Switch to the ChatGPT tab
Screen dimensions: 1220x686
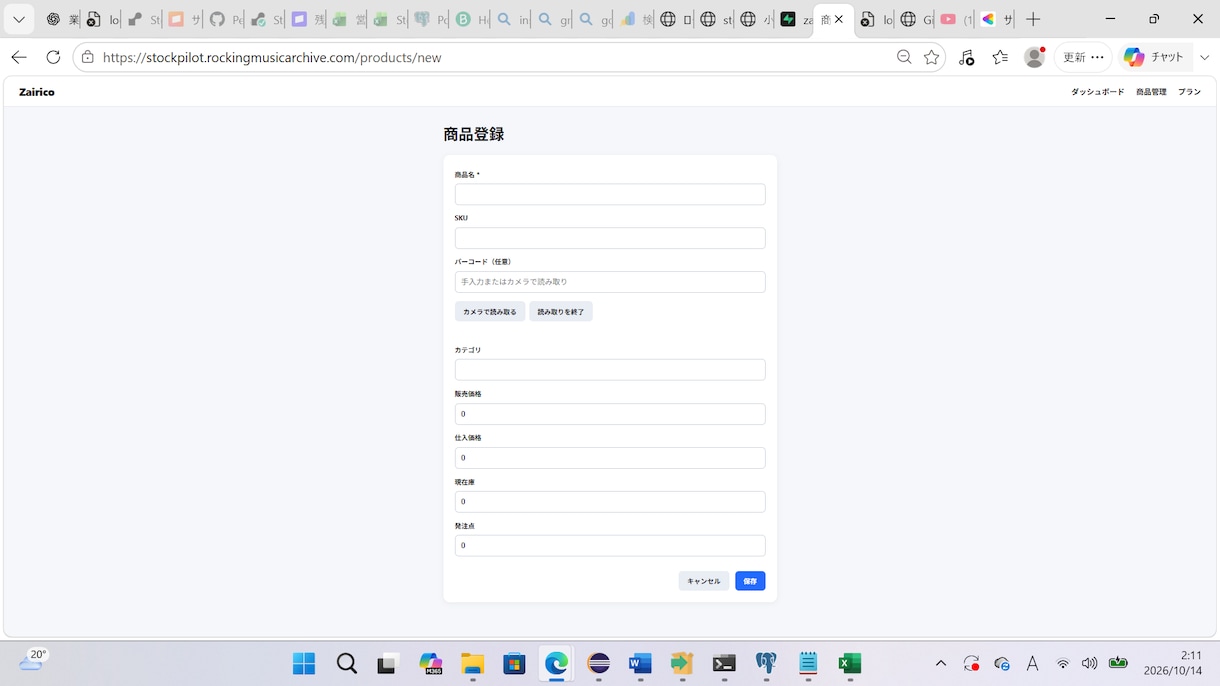(61, 19)
